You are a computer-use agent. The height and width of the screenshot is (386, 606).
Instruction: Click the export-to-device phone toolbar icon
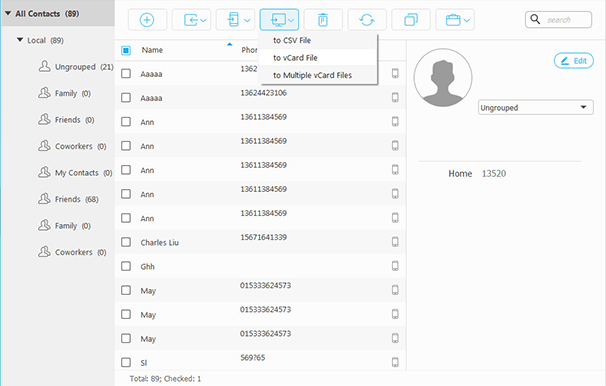235,20
